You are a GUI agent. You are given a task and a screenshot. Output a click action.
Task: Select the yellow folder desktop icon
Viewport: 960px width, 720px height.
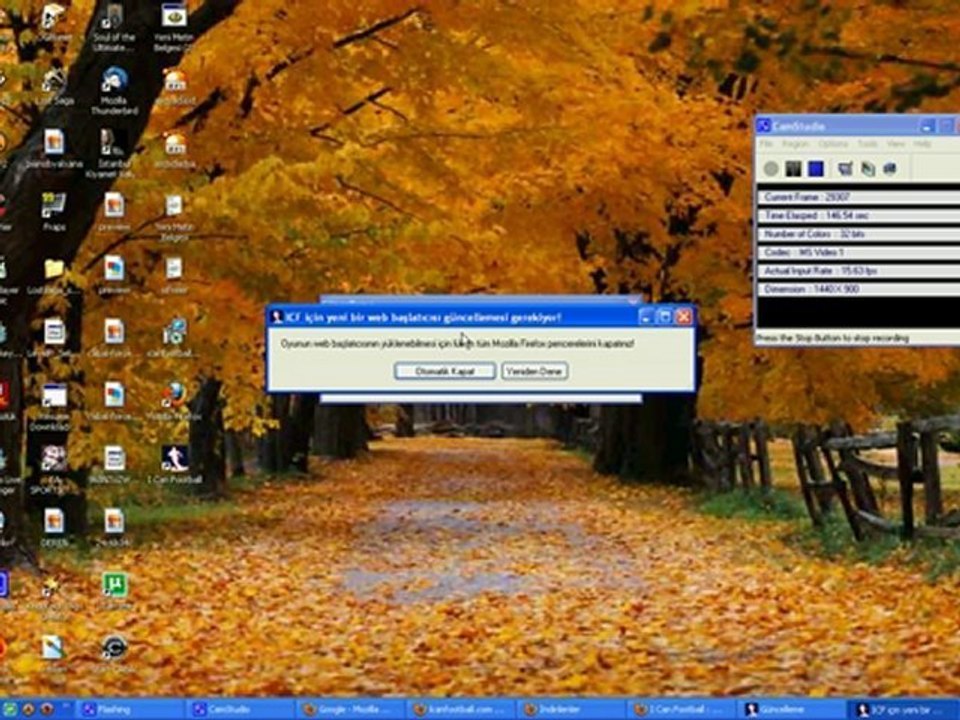click(54, 275)
